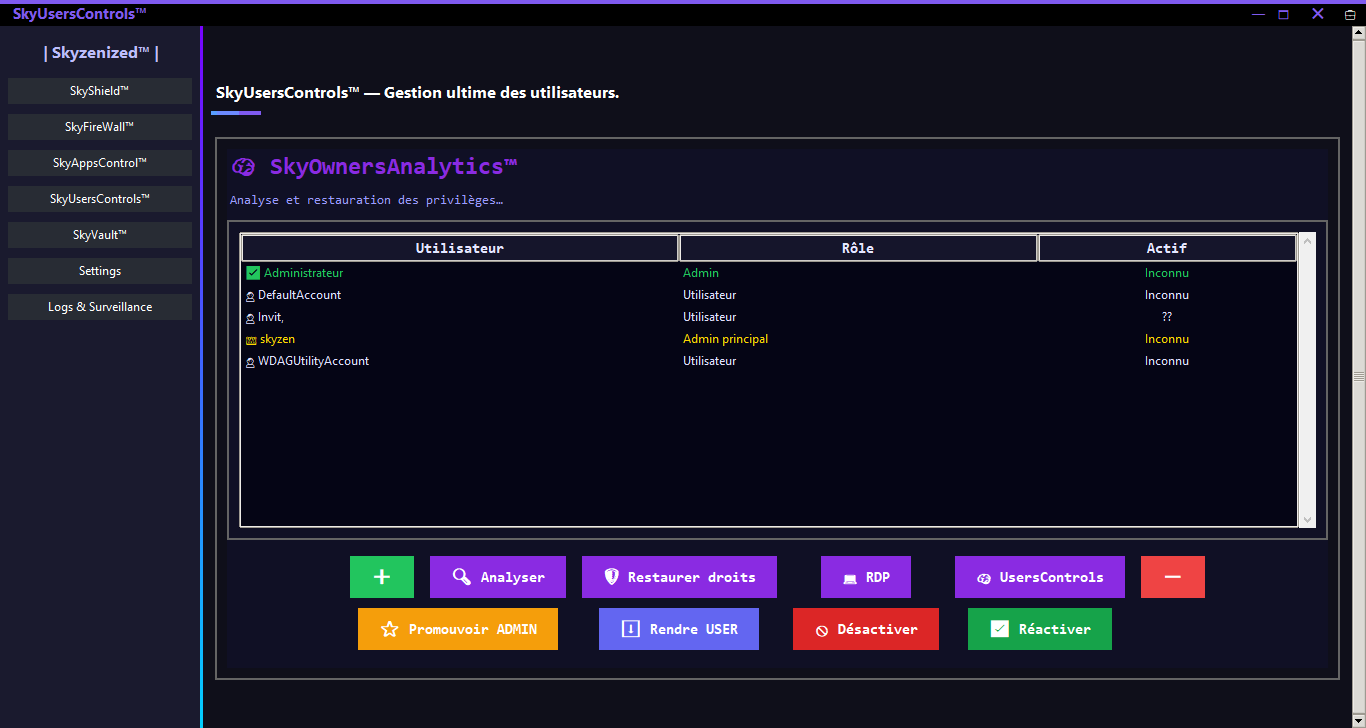1366x728 pixels.
Task: Click the user list scrollbar down arrow
Action: click(1307, 519)
